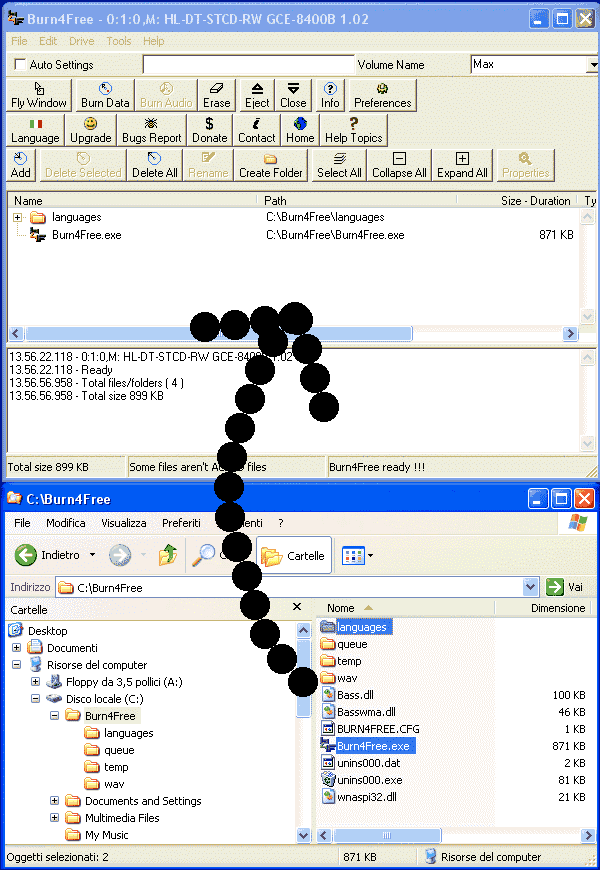Open the Contact button
600x870 pixels.
pyautogui.click(x=256, y=130)
